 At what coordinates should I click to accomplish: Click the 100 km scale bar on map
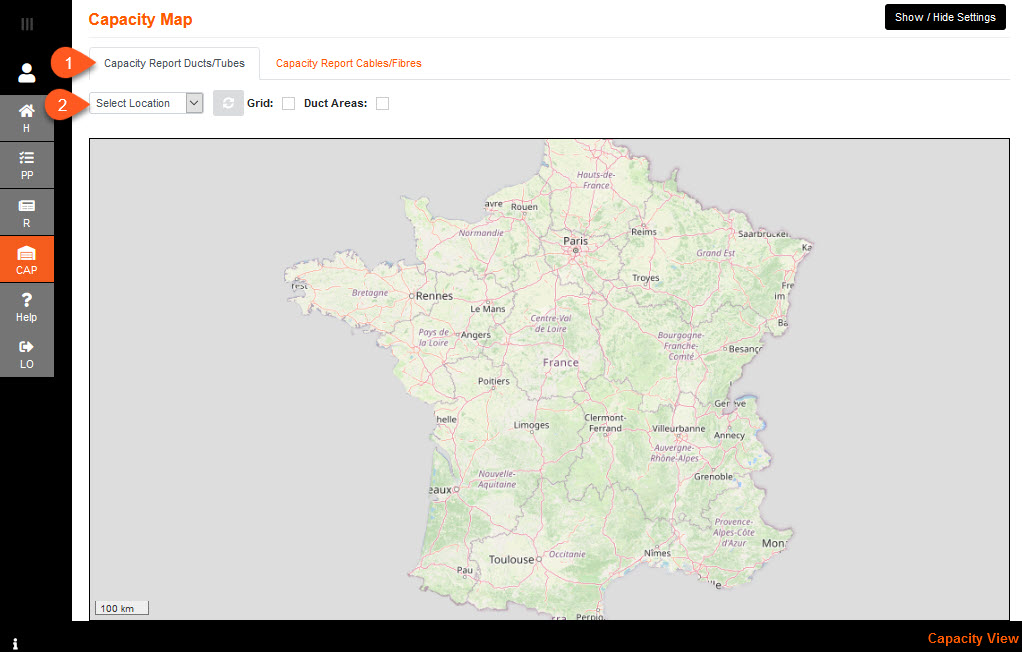pyautogui.click(x=122, y=608)
